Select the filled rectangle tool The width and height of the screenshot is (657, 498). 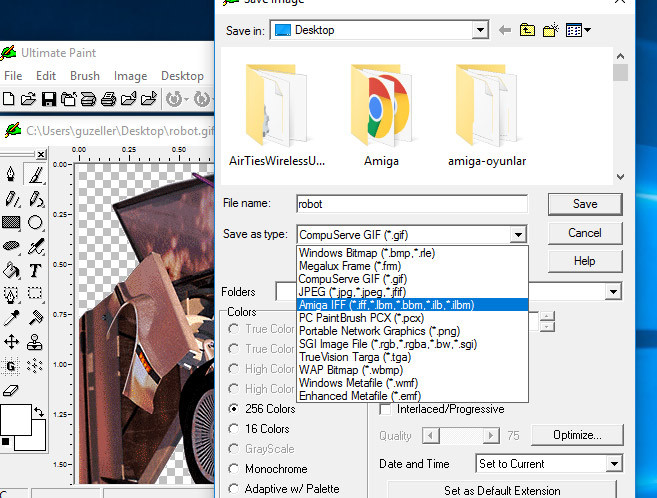[11, 222]
